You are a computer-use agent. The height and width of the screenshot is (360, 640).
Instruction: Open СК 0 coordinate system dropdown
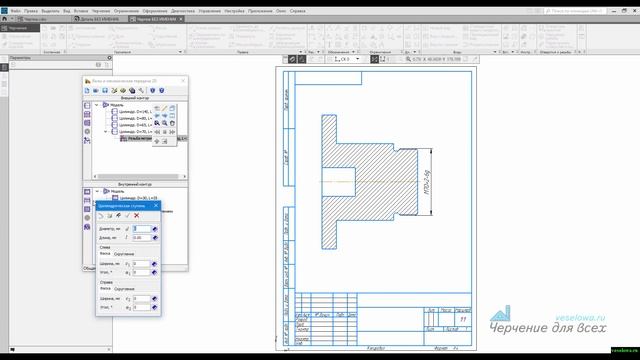coord(358,59)
